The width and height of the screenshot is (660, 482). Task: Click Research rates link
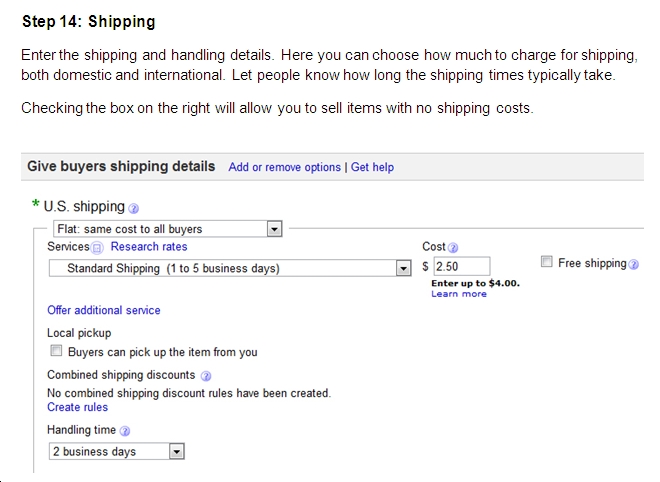pos(149,247)
